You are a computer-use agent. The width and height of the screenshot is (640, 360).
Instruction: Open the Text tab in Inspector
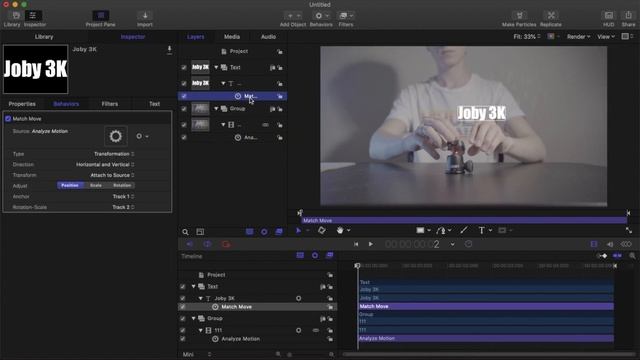point(154,104)
